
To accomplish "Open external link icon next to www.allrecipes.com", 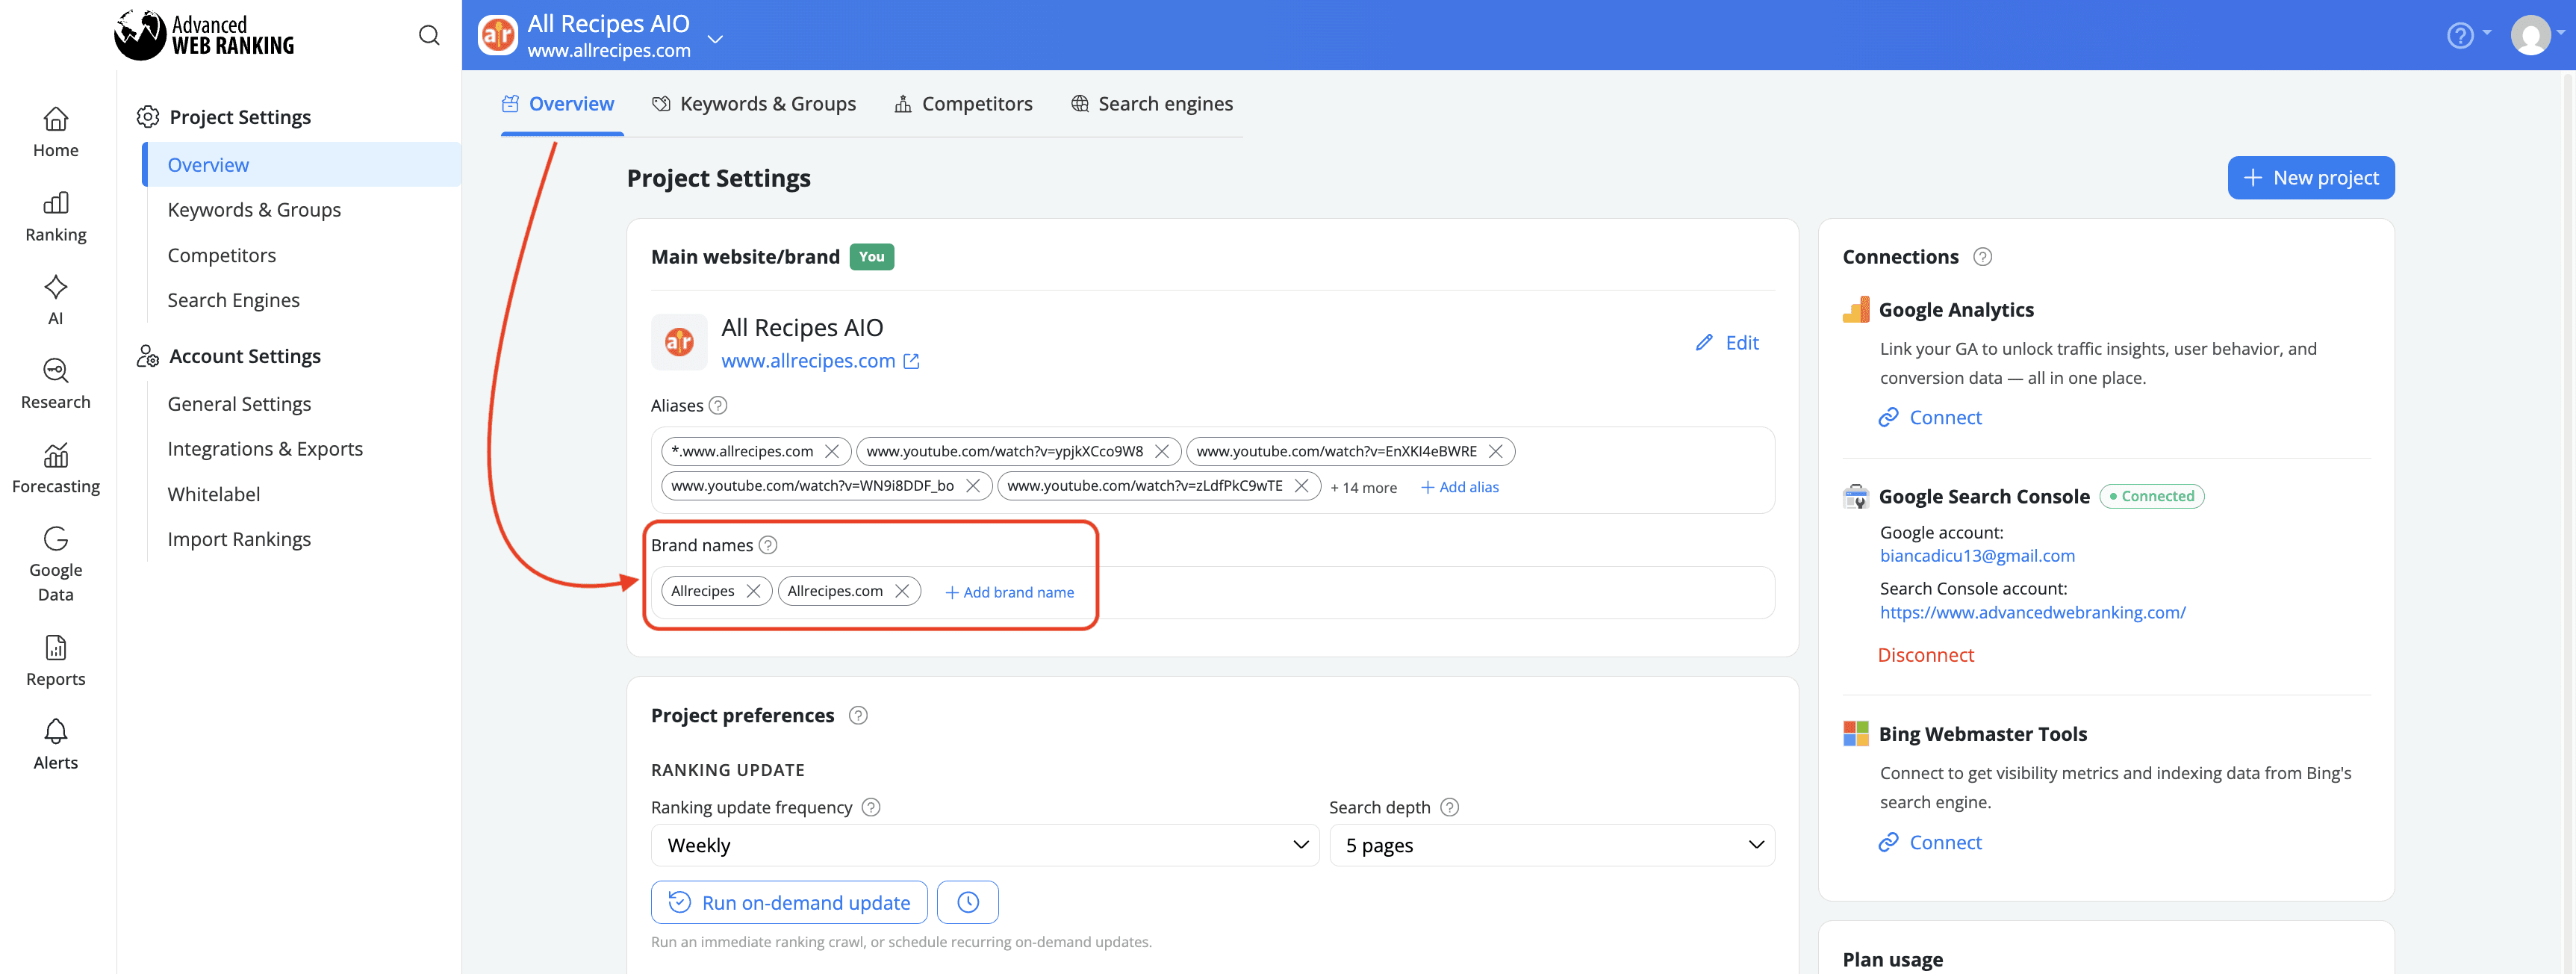I will tap(912, 362).
